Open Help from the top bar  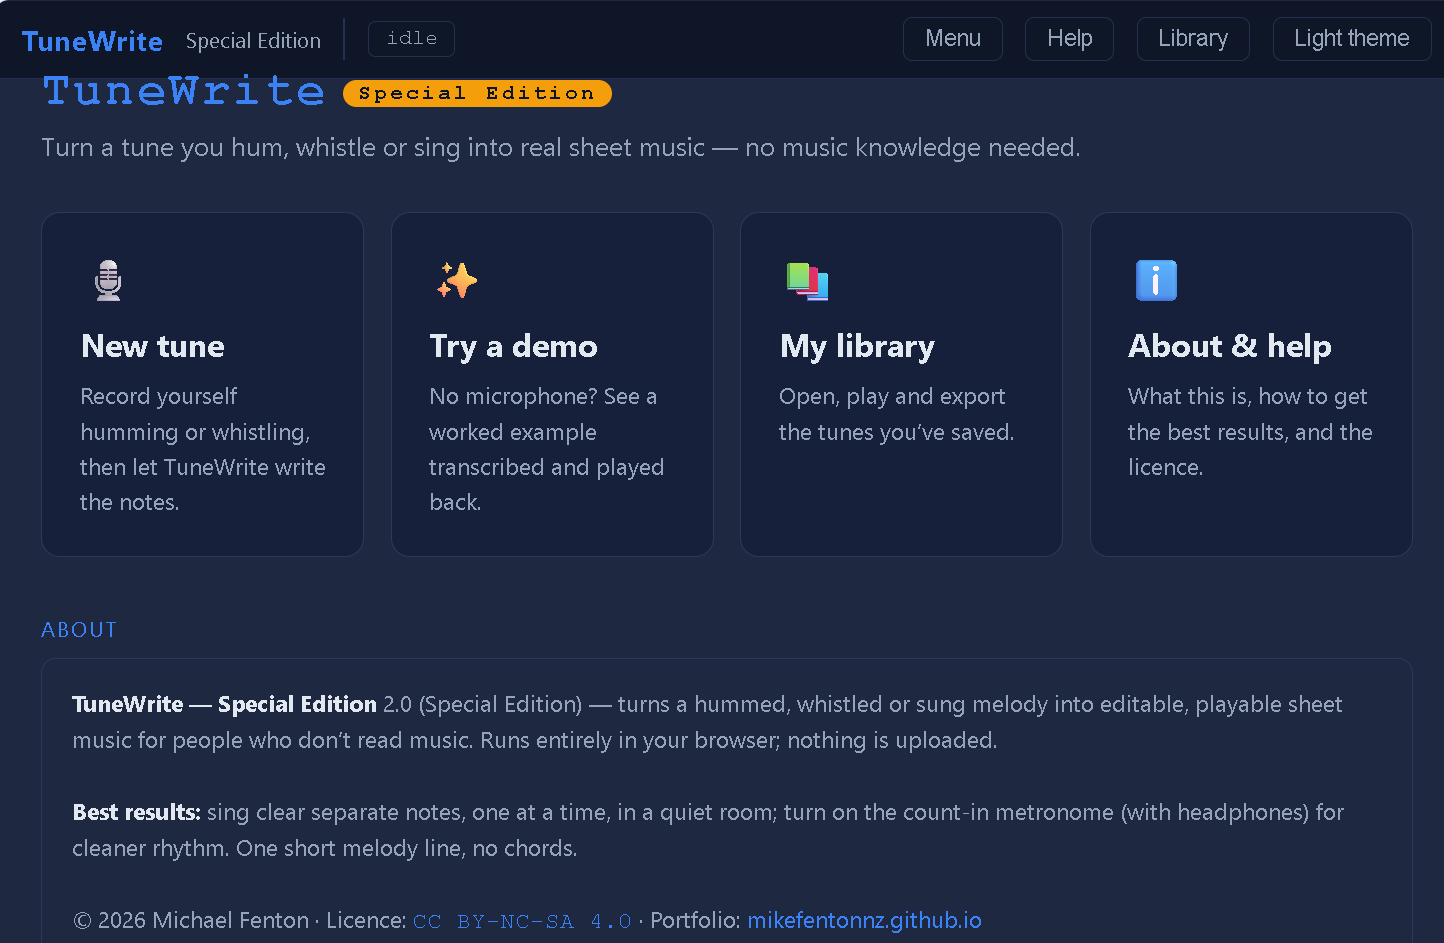click(1069, 39)
